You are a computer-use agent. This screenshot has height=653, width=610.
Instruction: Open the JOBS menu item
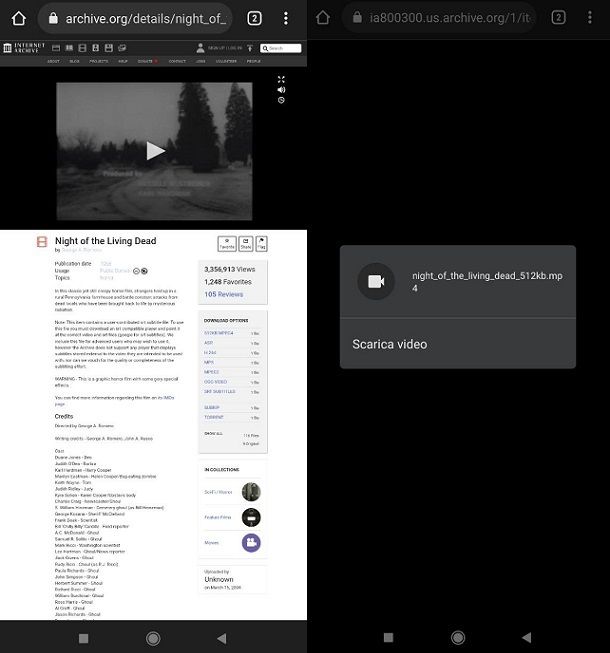tap(201, 61)
